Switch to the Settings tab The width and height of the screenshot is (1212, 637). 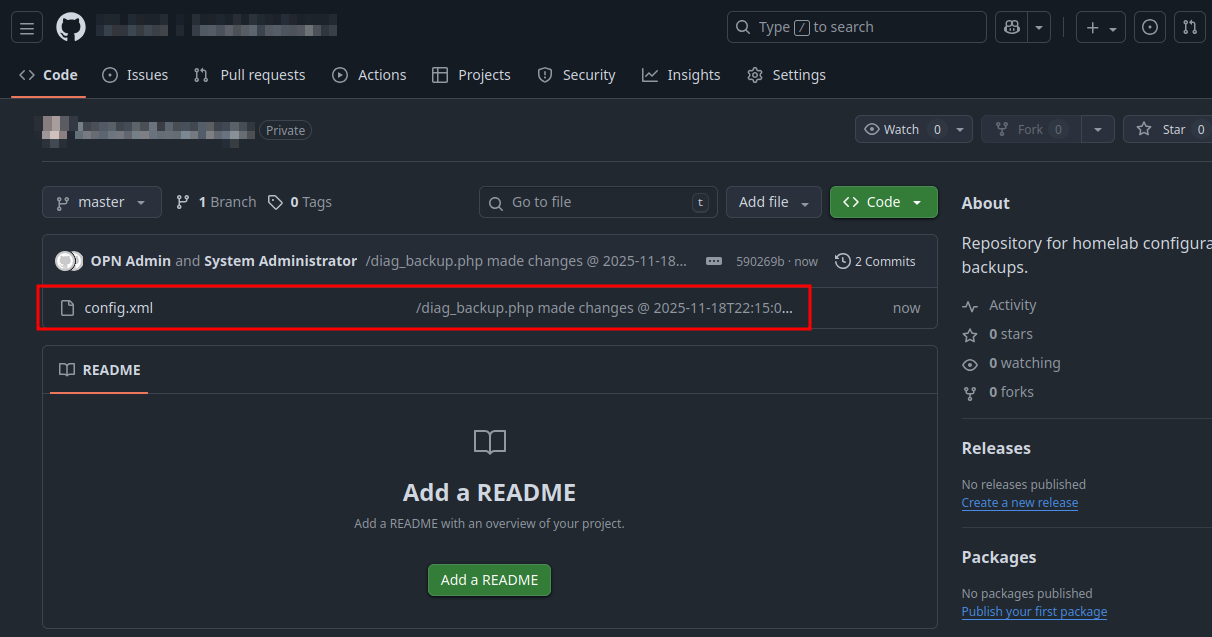[x=786, y=74]
